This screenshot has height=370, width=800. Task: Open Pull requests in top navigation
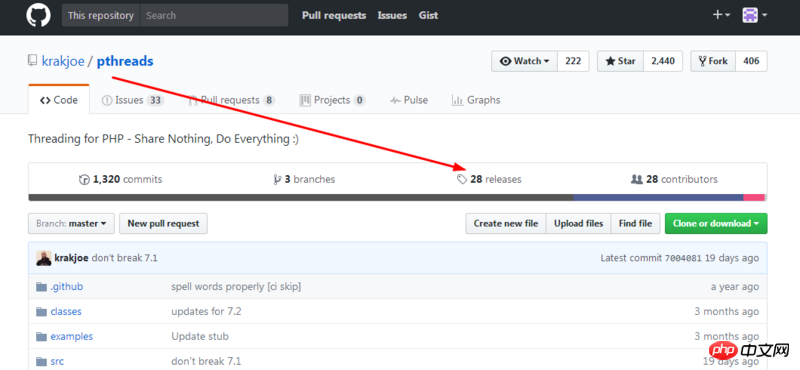[334, 15]
